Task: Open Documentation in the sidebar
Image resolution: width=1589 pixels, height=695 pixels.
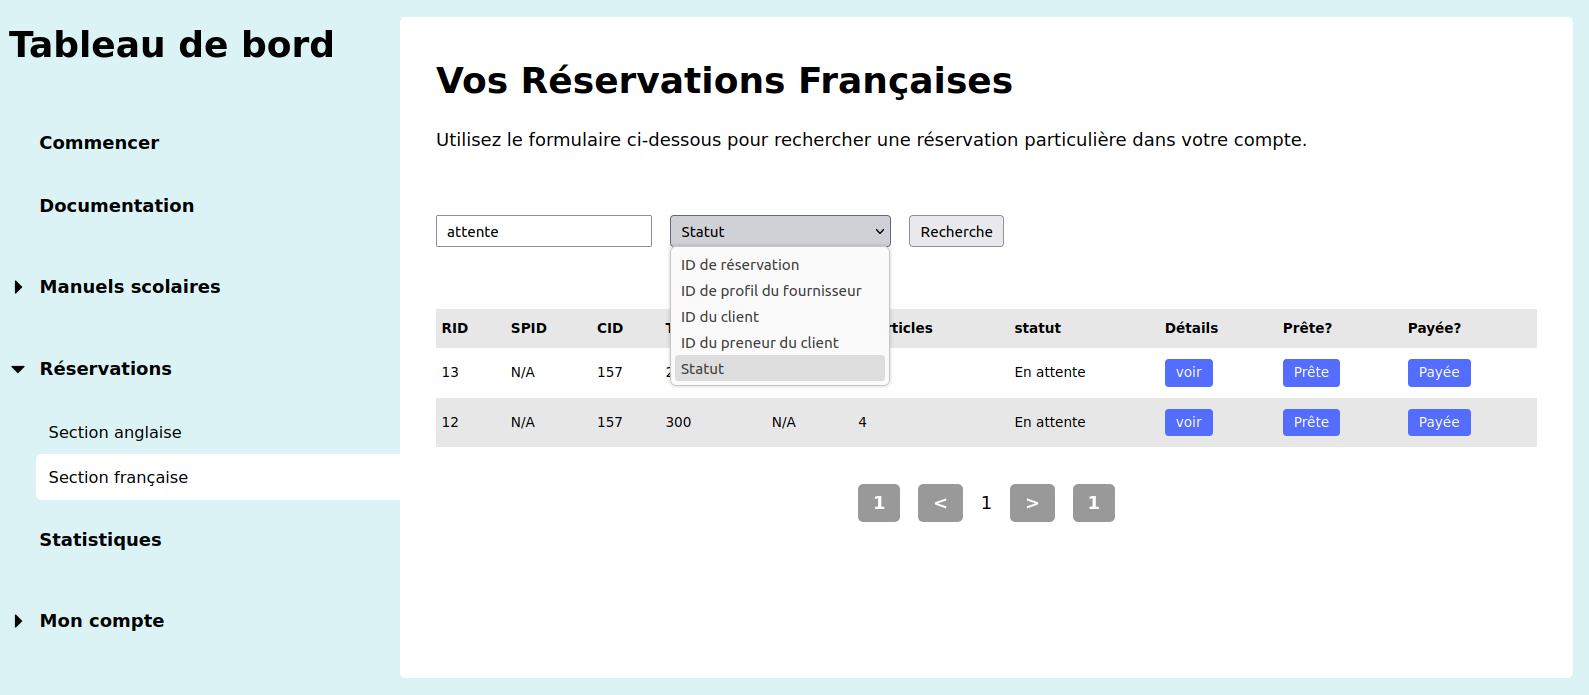Action: tap(117, 206)
